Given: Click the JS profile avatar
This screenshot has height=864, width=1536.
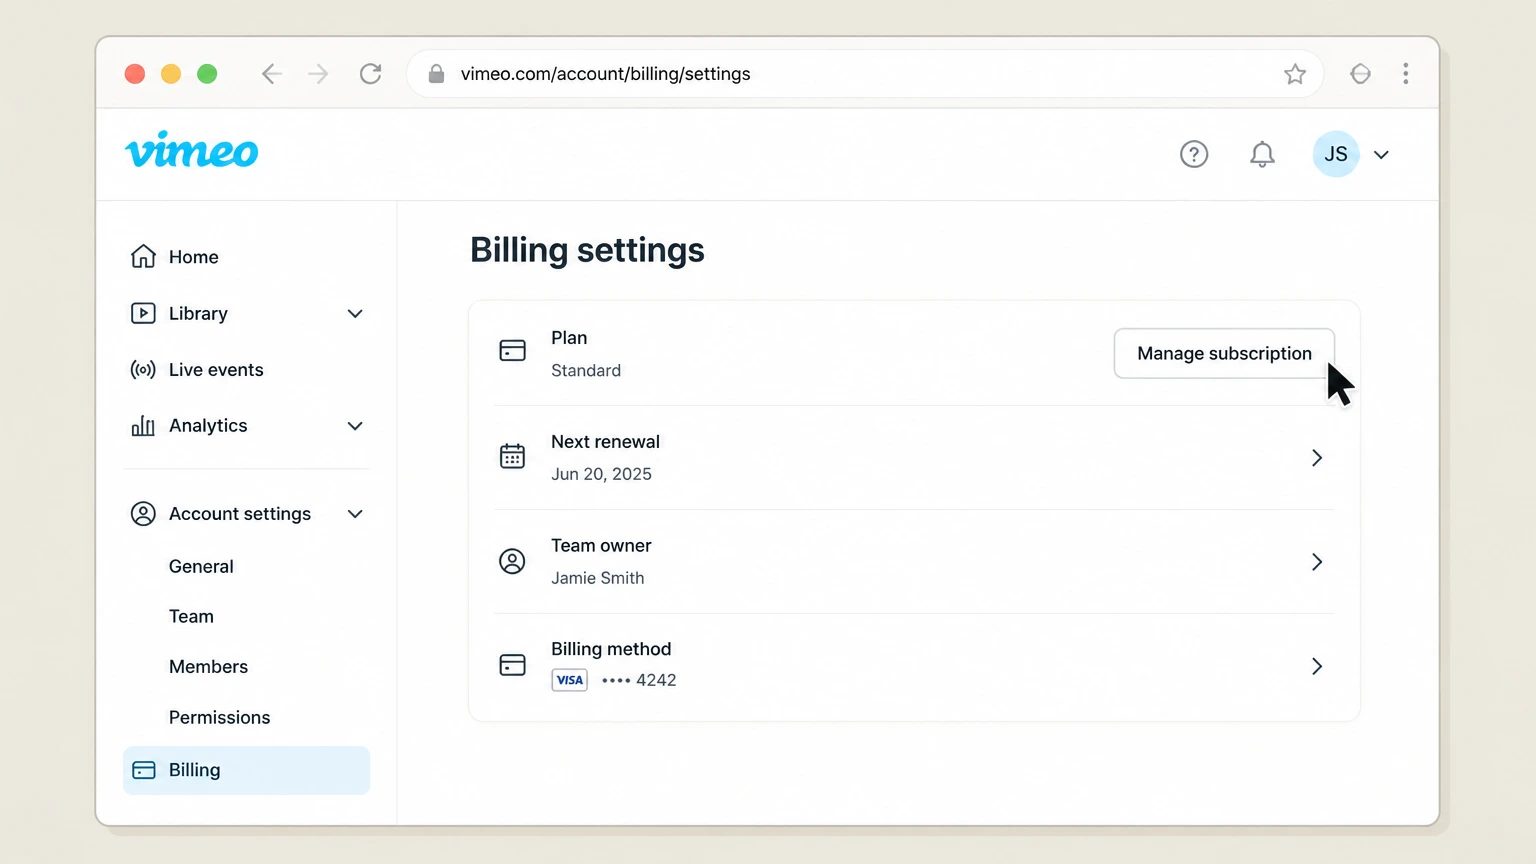Looking at the screenshot, I should coord(1336,154).
